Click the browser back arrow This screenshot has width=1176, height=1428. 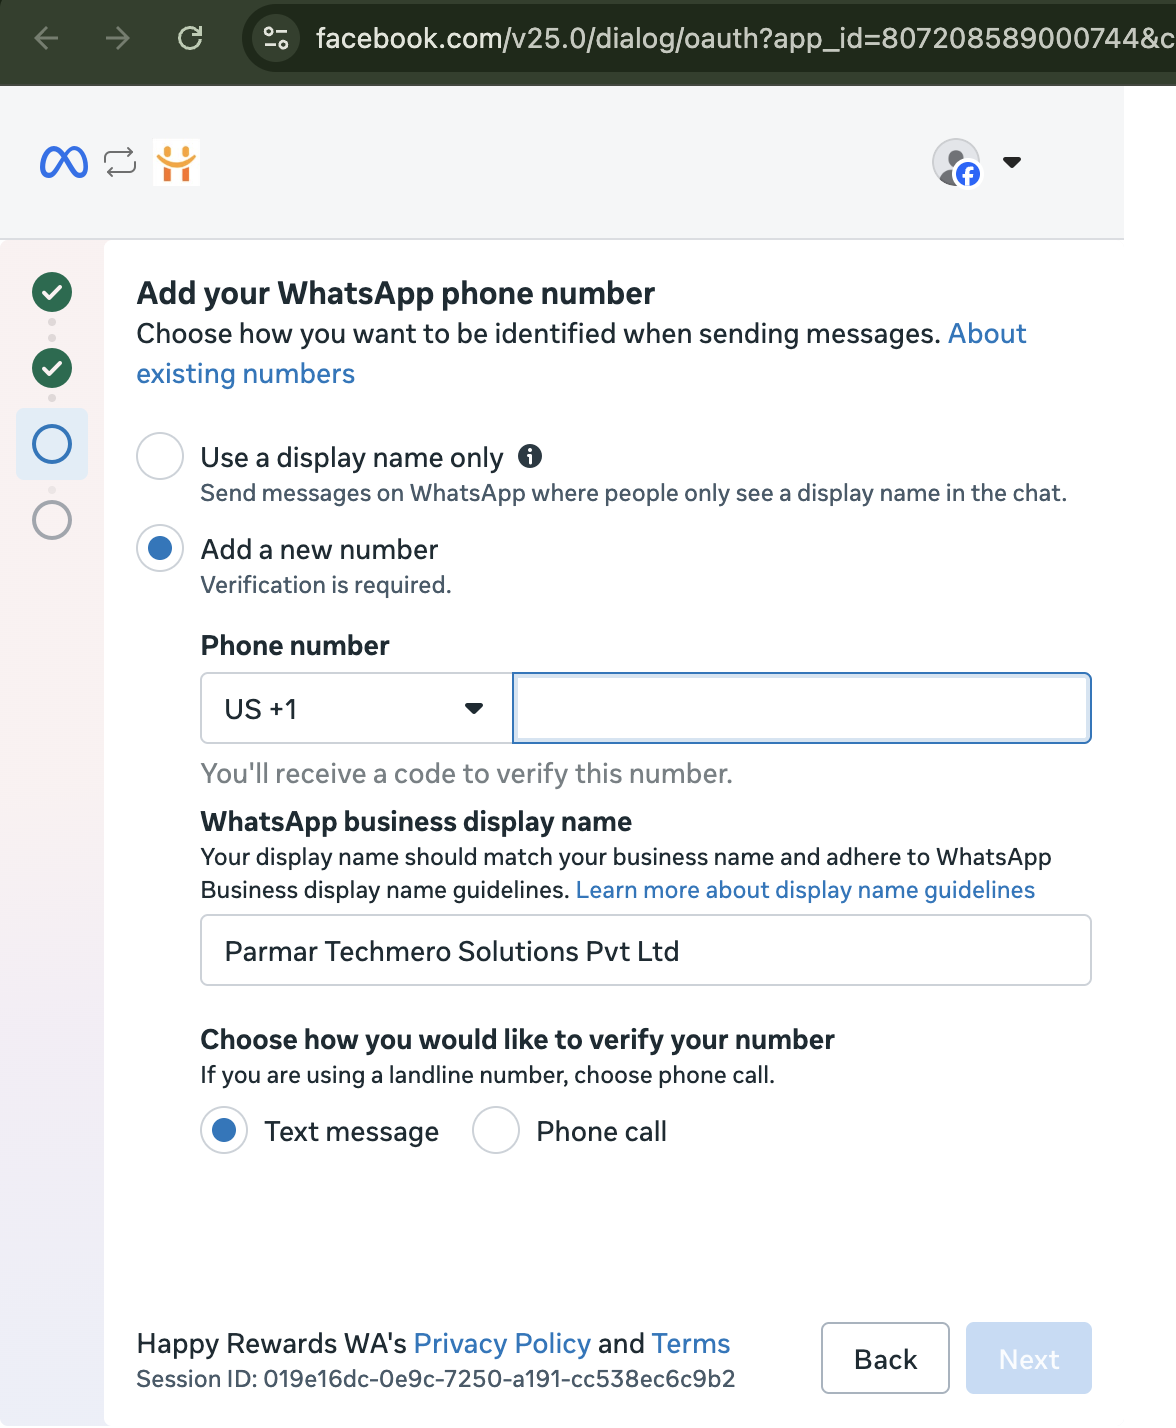(46, 38)
